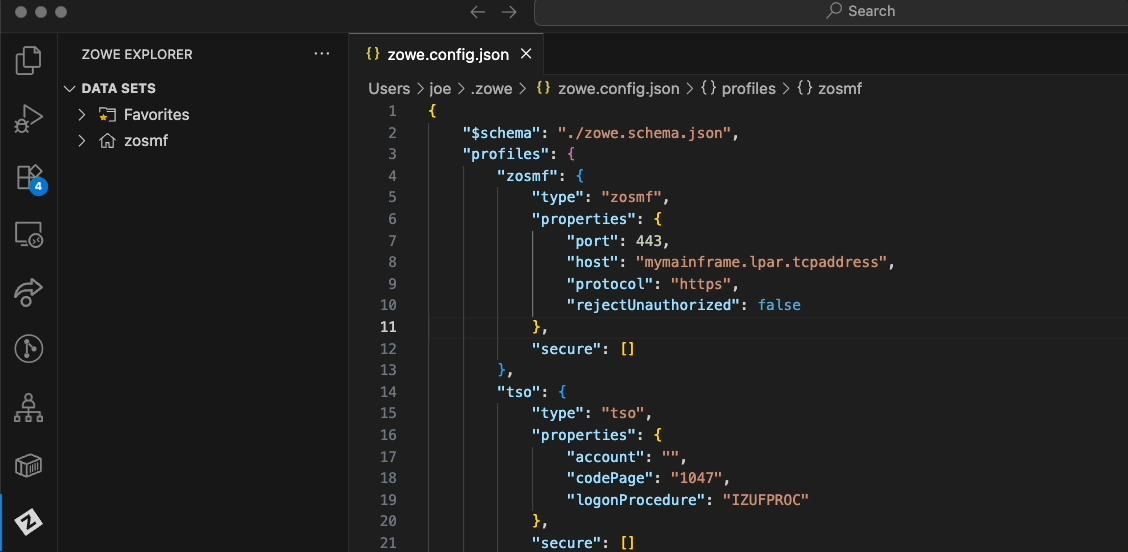Open the container box activity bar icon

(29, 466)
